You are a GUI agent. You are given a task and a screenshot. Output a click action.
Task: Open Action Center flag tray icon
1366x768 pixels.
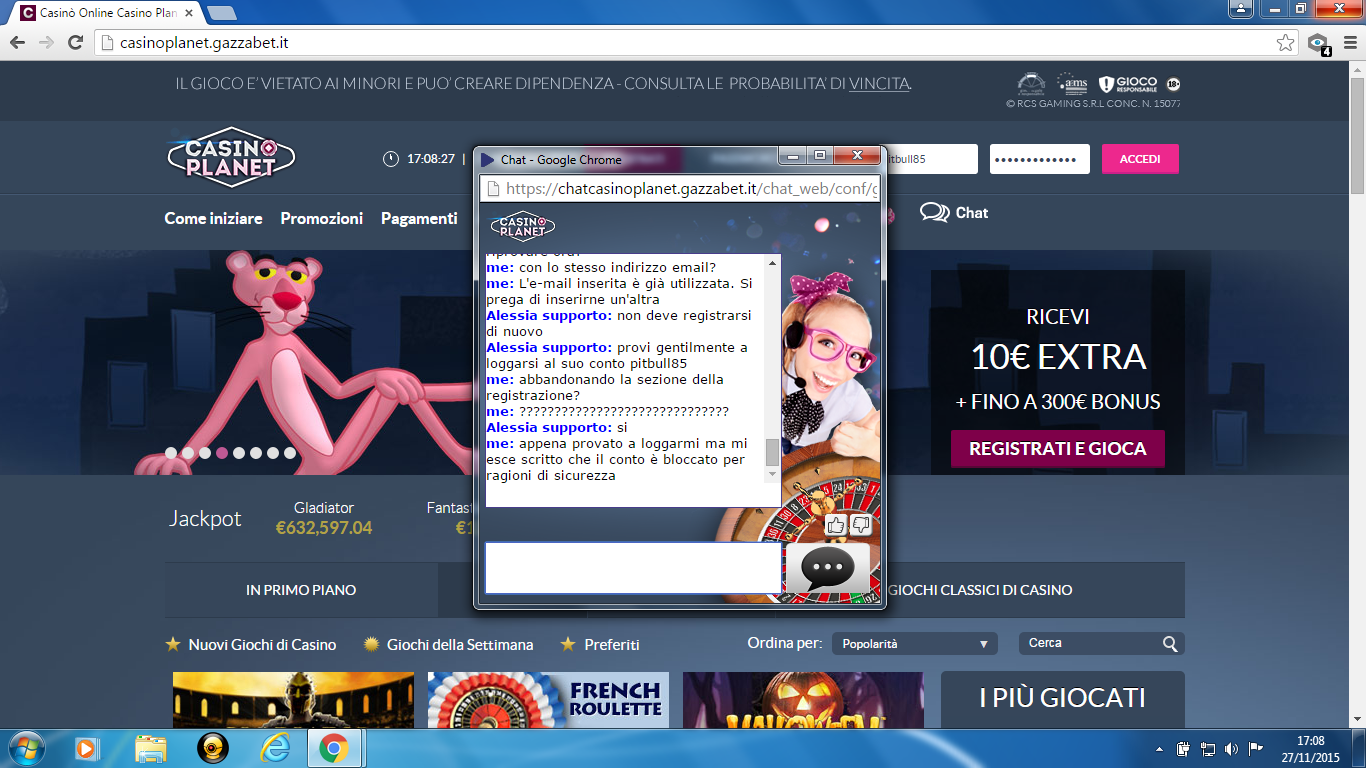1254,748
